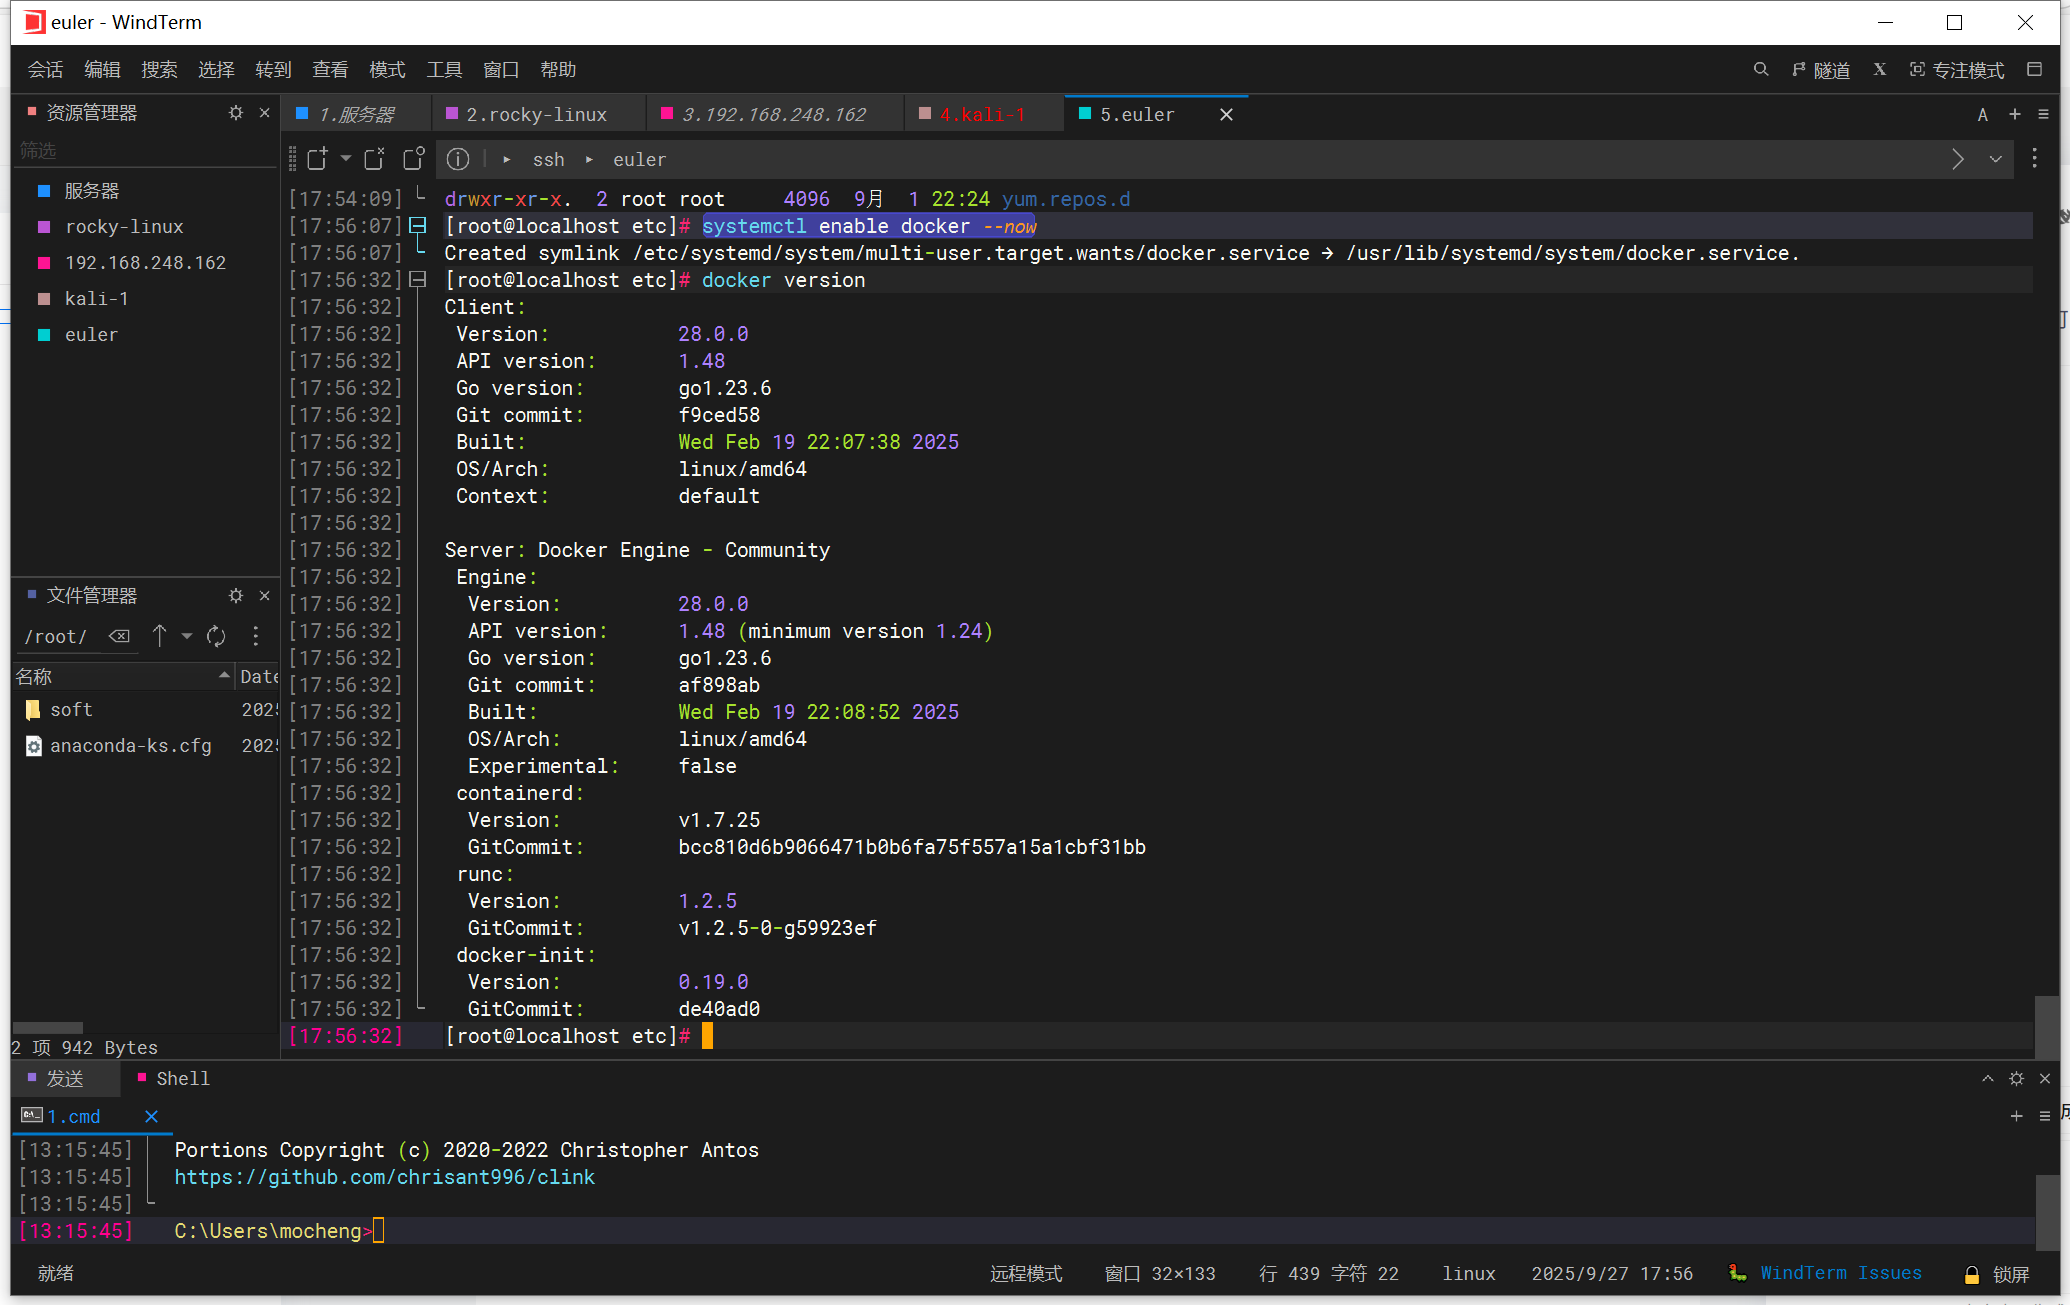The image size is (2070, 1305).
Task: Click the new session icon in the terminal toolbar
Action: (x=318, y=159)
